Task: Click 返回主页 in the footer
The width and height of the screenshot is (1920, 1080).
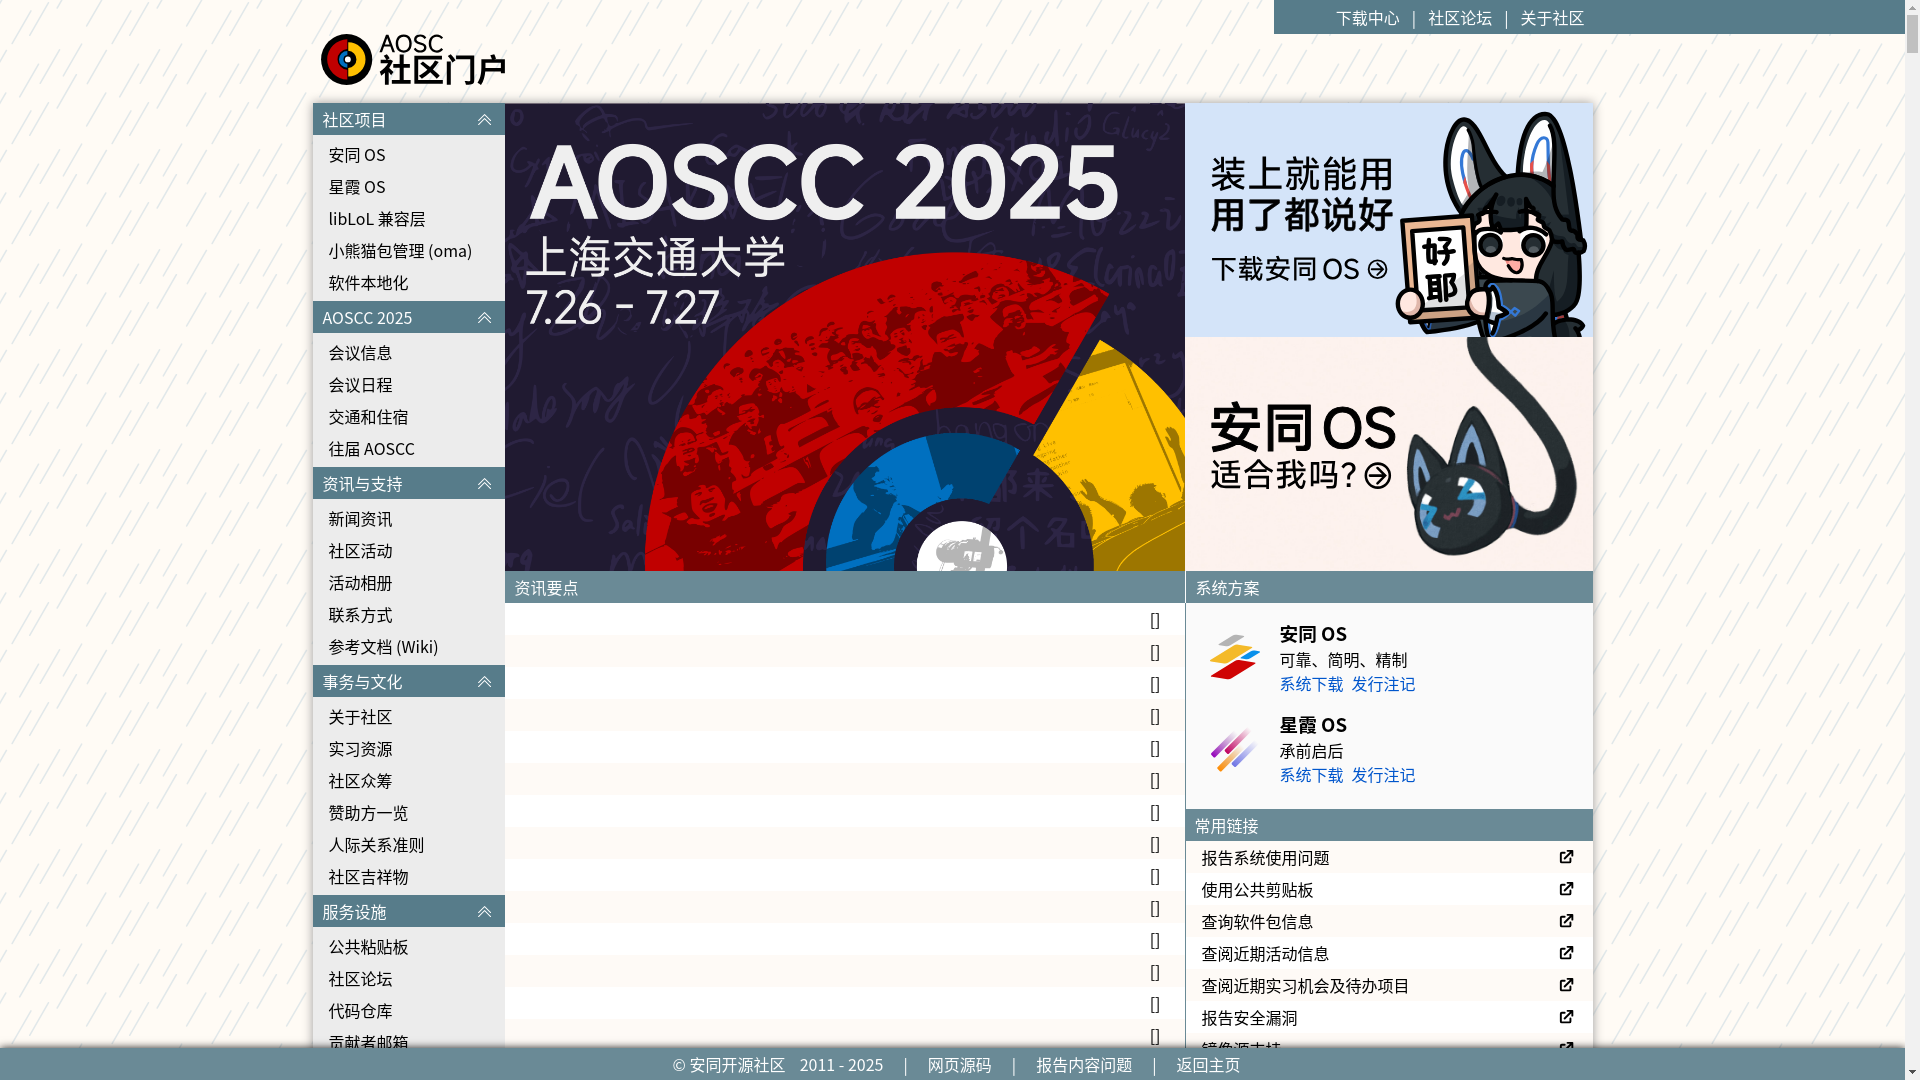Action: (1208, 1065)
